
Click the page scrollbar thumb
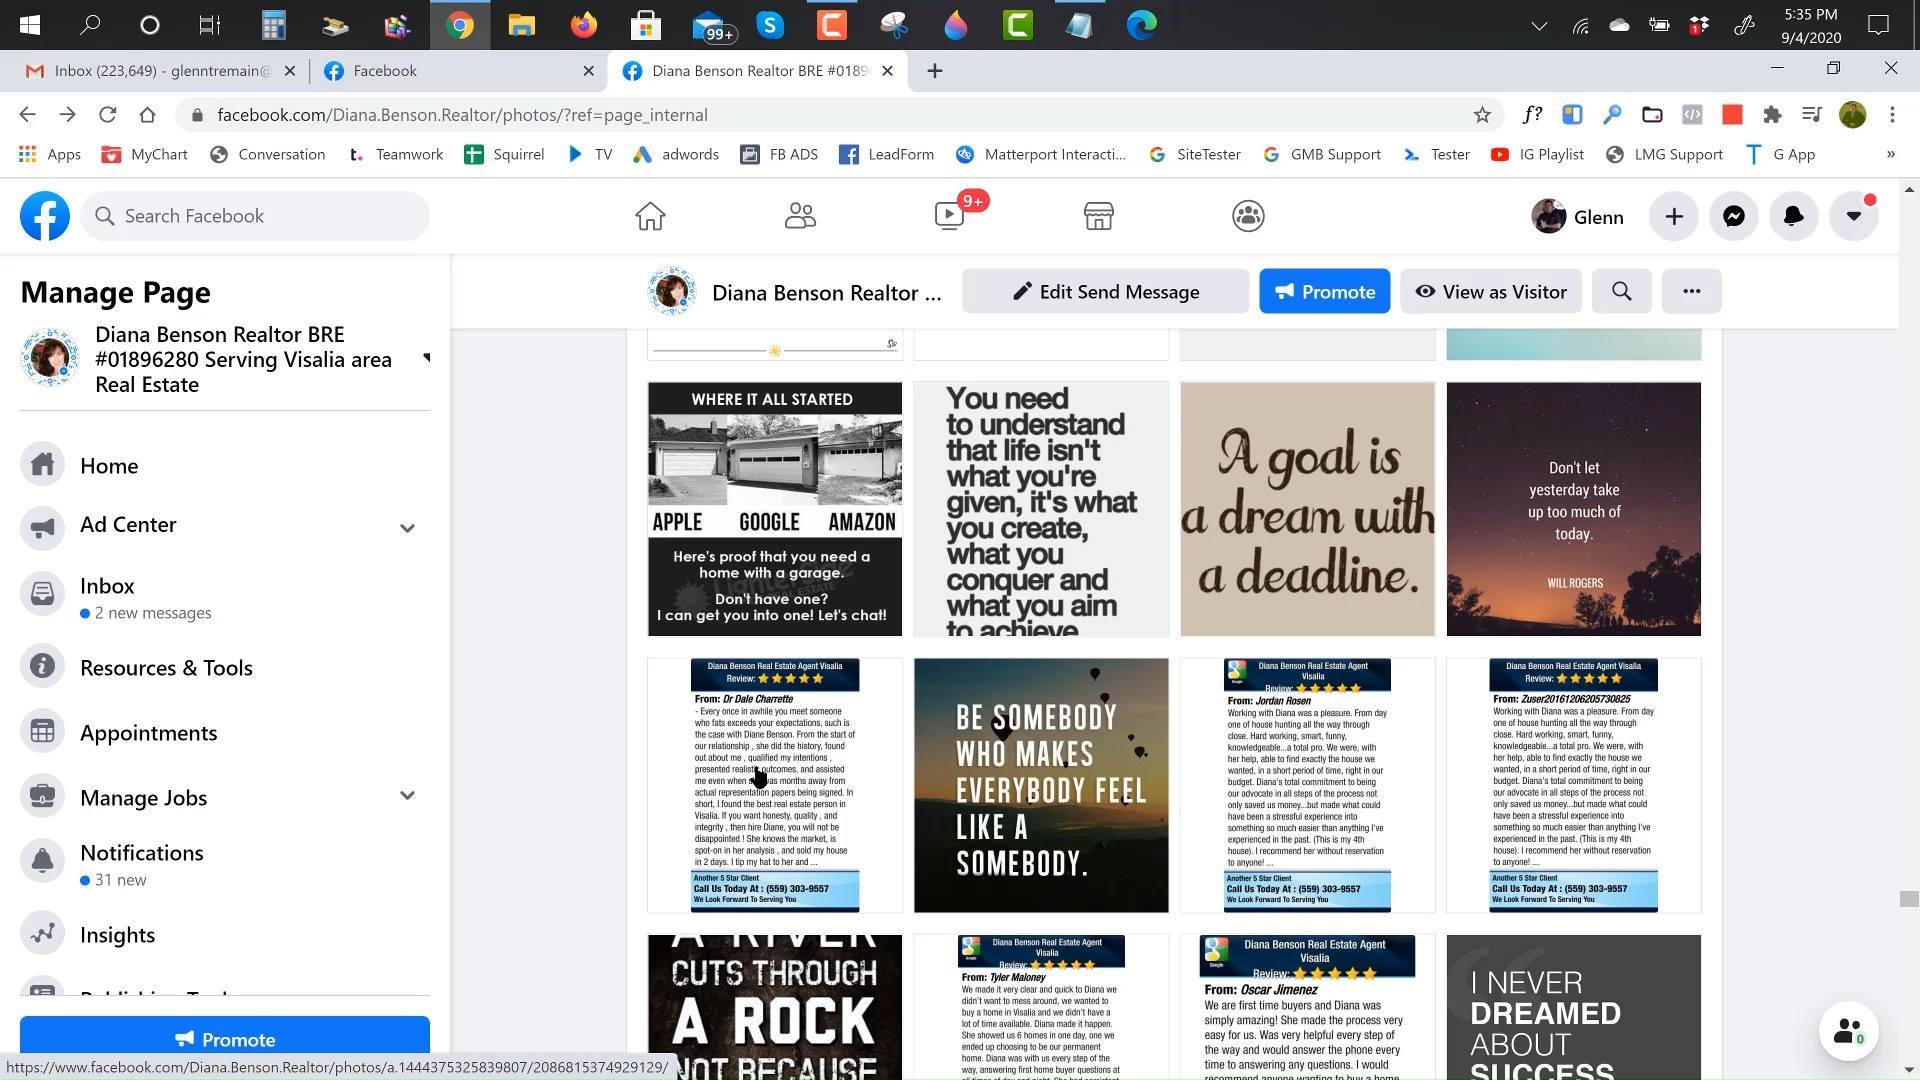[x=1909, y=899]
